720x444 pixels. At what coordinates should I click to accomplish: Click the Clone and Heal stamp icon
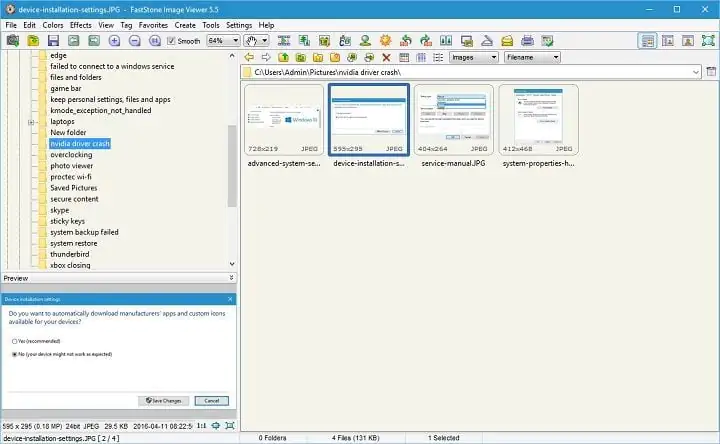tap(365, 41)
